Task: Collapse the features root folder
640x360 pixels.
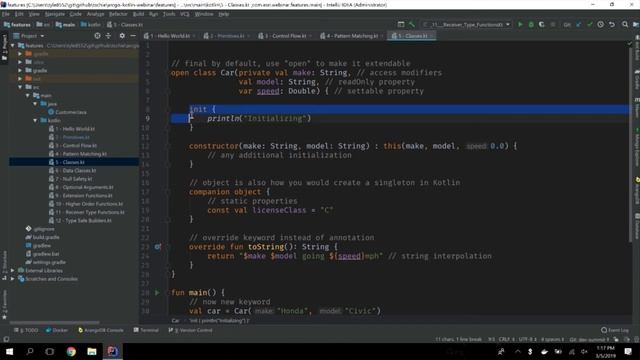Action: tap(13, 46)
